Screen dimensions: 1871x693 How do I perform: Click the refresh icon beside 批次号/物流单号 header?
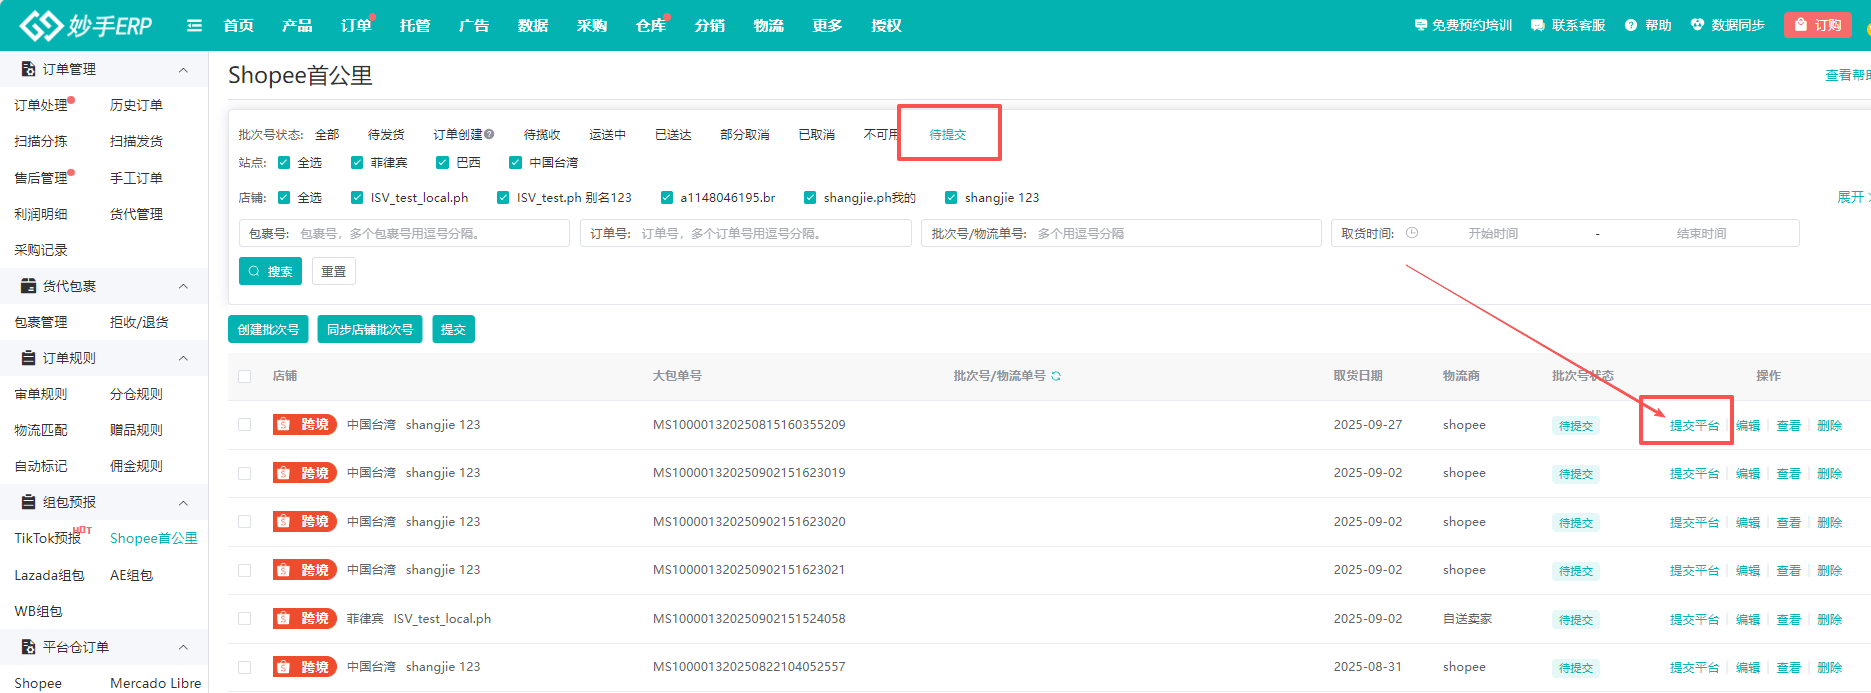click(x=1056, y=376)
